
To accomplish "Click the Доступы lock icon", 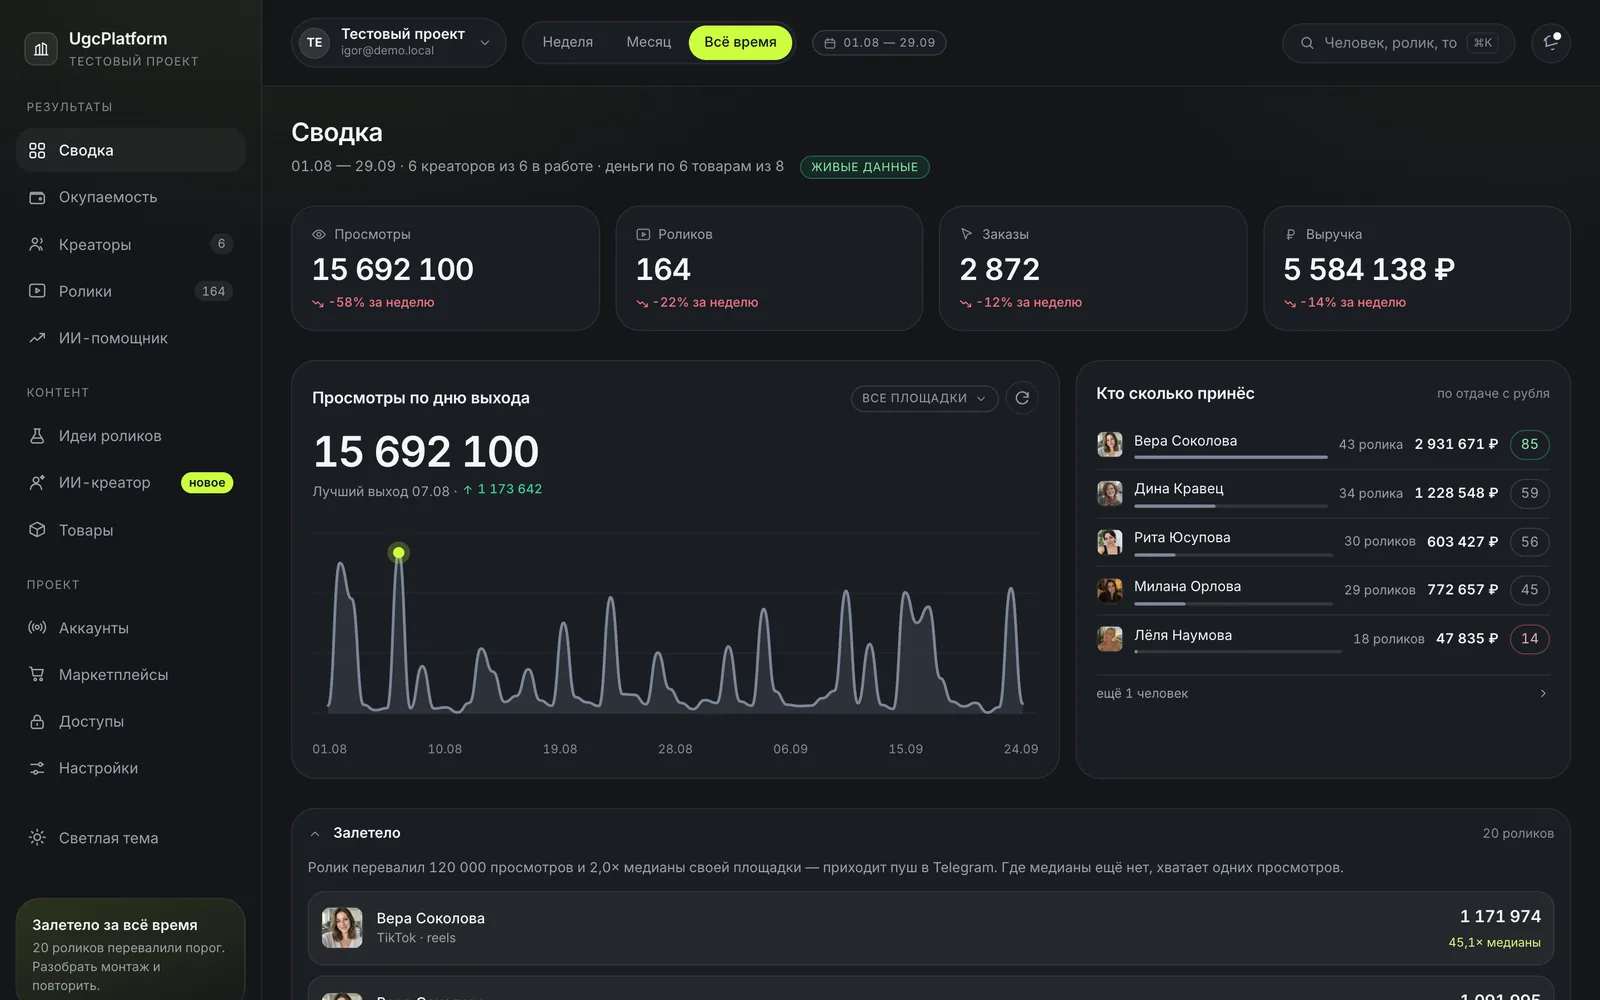I will coord(37,722).
